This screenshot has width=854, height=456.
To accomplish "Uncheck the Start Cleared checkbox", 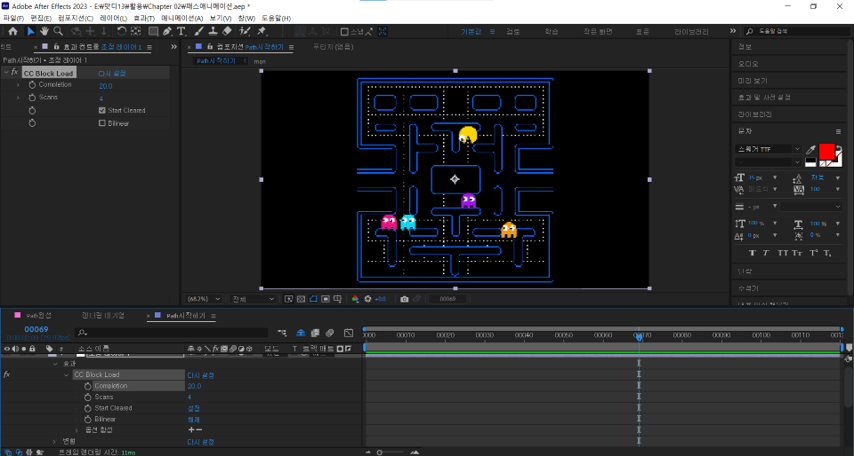I will point(102,111).
